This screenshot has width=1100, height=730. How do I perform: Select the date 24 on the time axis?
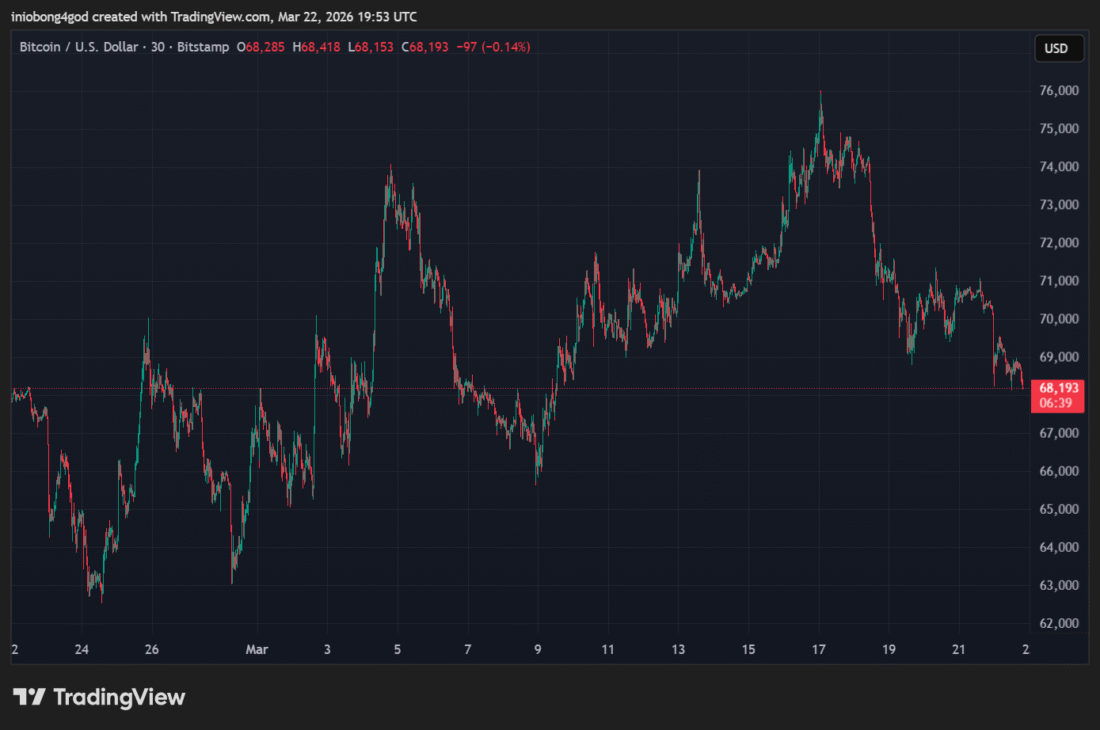click(81, 649)
